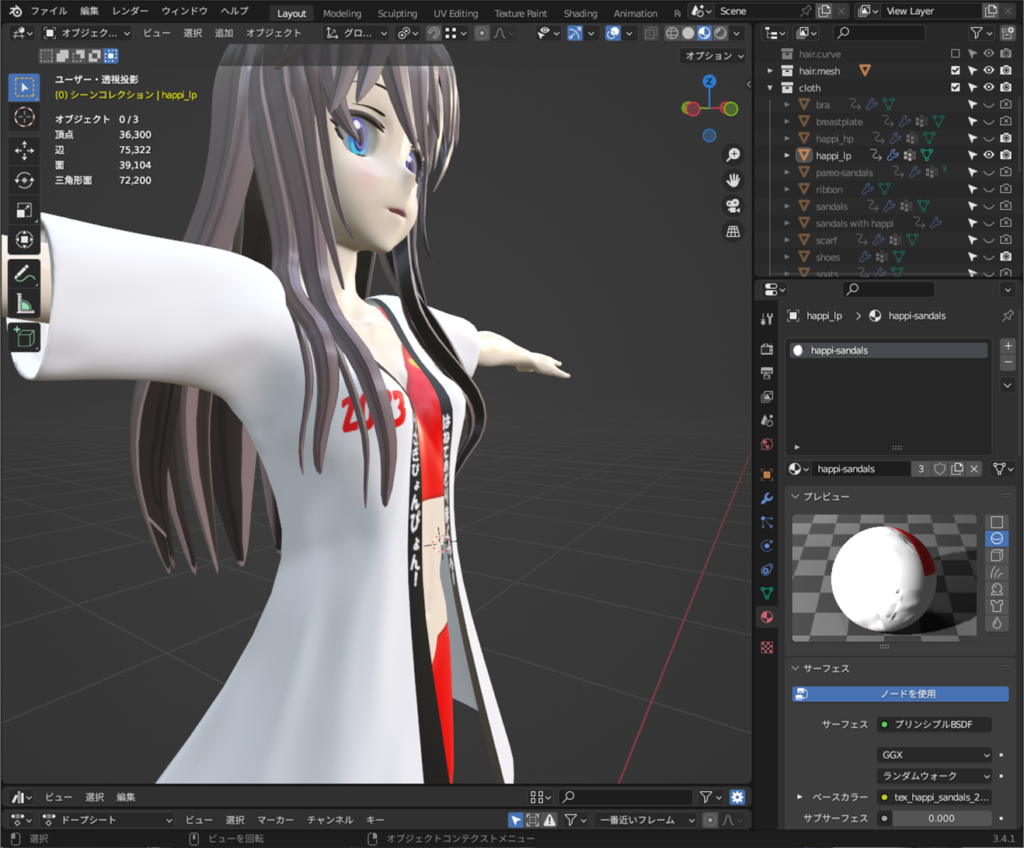Select the Annotate tool
1024x848 pixels.
click(24, 274)
